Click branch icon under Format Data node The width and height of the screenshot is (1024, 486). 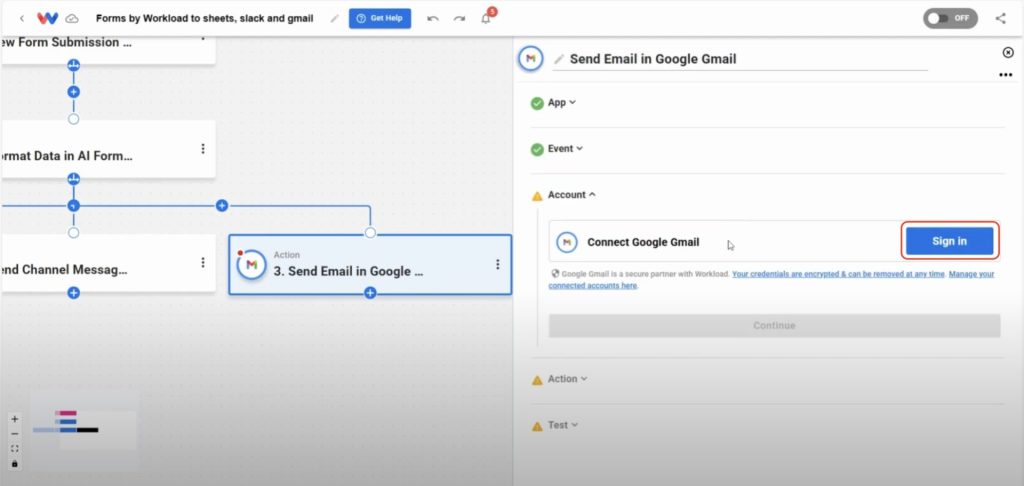pyautogui.click(x=73, y=179)
